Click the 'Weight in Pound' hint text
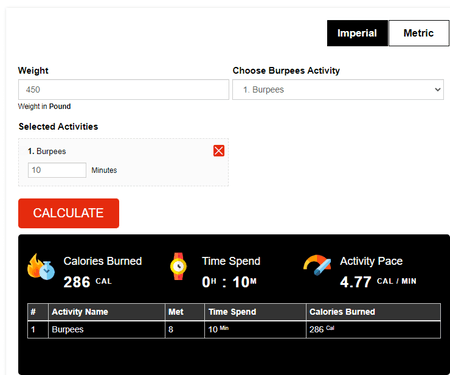450x375 pixels. click(44, 106)
